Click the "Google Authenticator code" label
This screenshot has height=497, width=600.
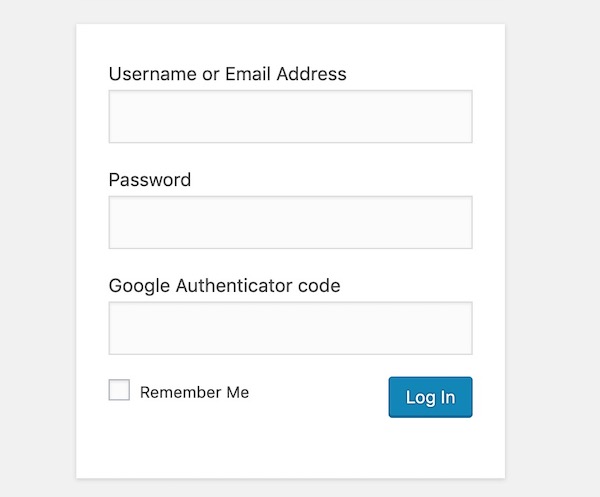(x=224, y=286)
